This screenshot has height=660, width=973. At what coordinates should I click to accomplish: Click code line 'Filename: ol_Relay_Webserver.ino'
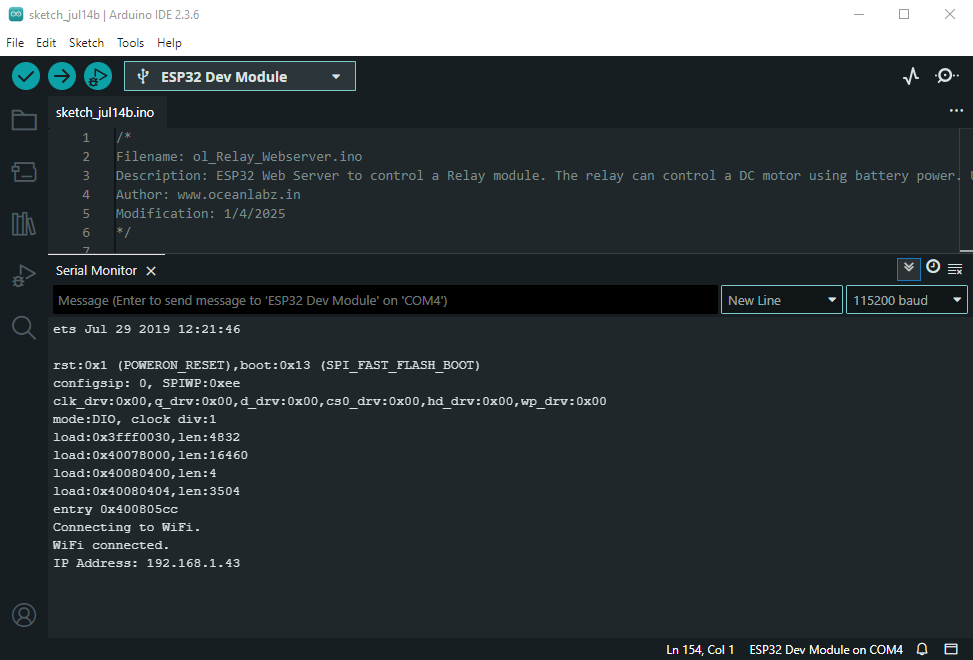[239, 157]
